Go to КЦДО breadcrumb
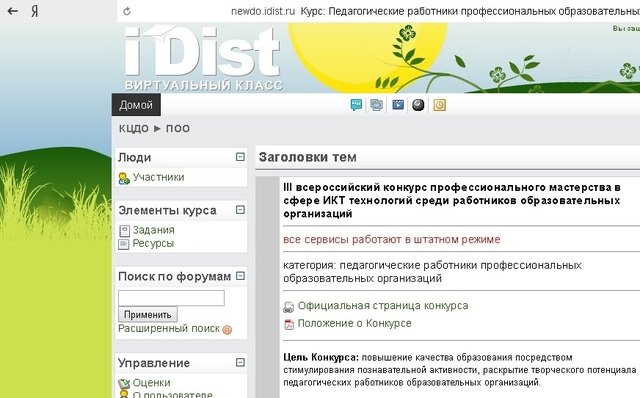The height and width of the screenshot is (398, 640). tap(134, 128)
